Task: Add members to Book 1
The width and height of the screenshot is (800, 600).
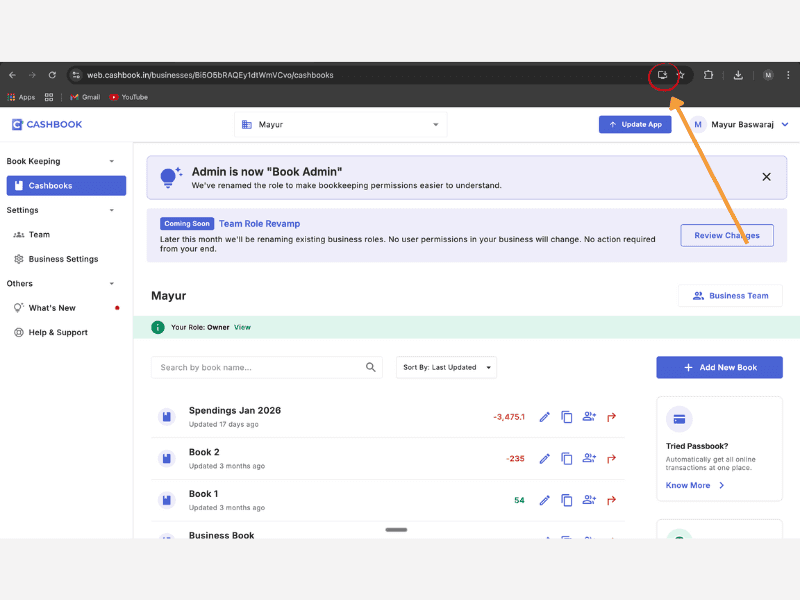Action: [589, 500]
